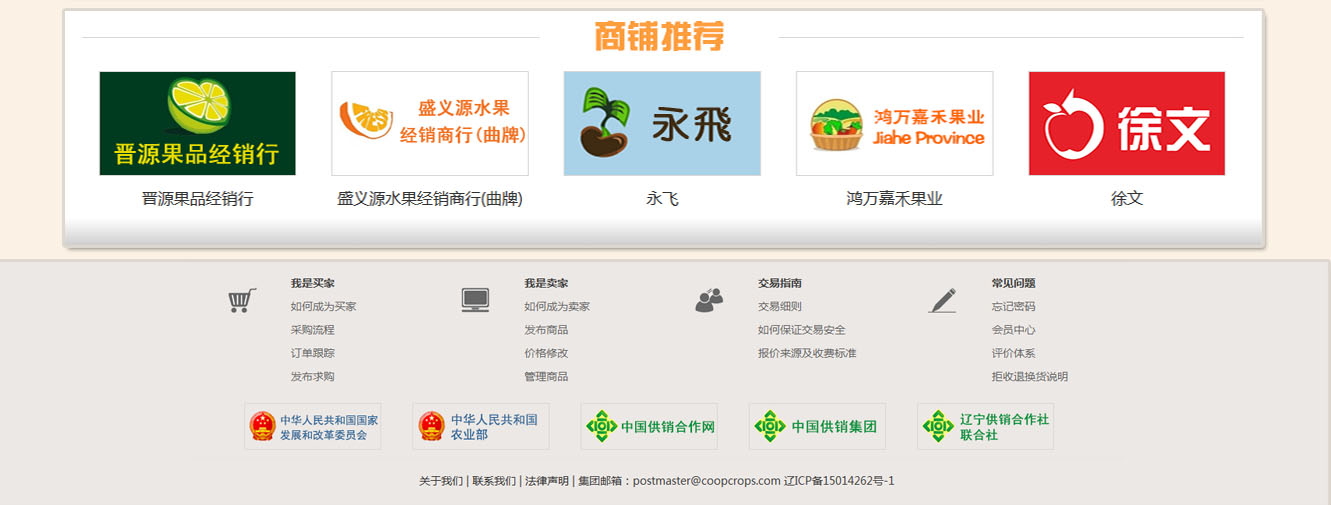Click 徐文 shop name text
This screenshot has width=1331, height=505.
click(x=1126, y=199)
